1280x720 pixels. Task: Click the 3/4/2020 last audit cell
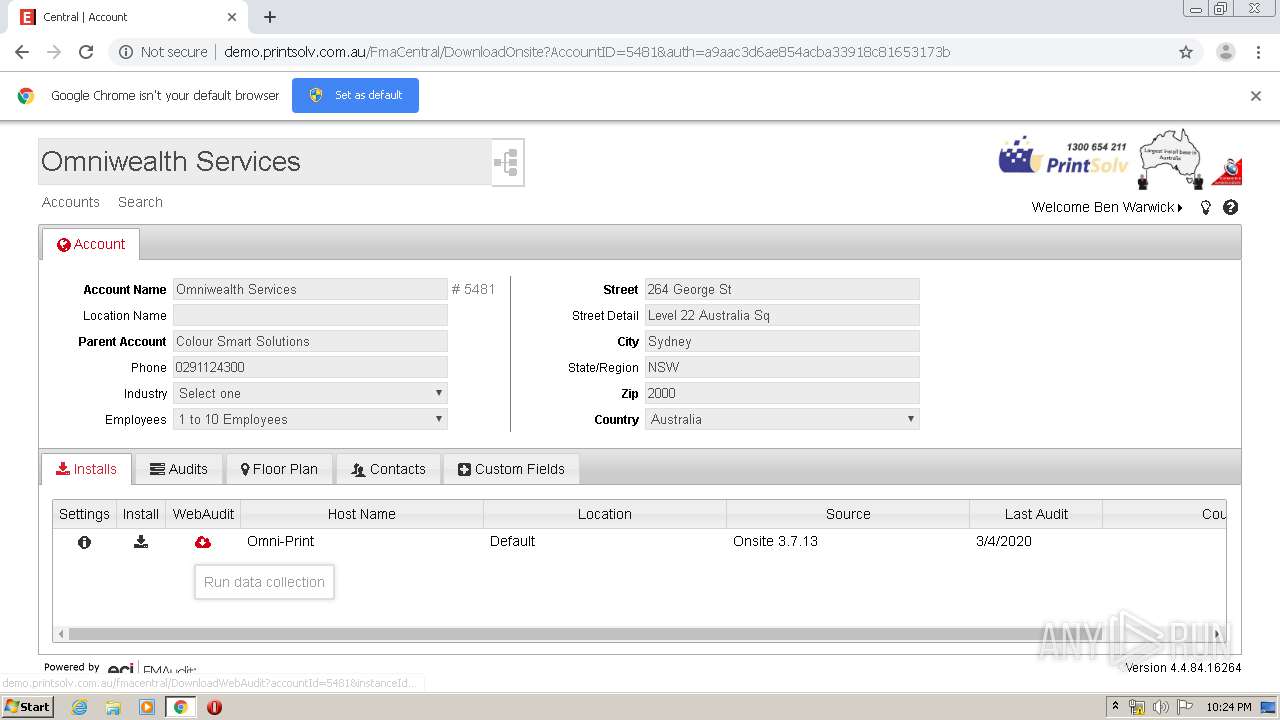[x=1004, y=541]
